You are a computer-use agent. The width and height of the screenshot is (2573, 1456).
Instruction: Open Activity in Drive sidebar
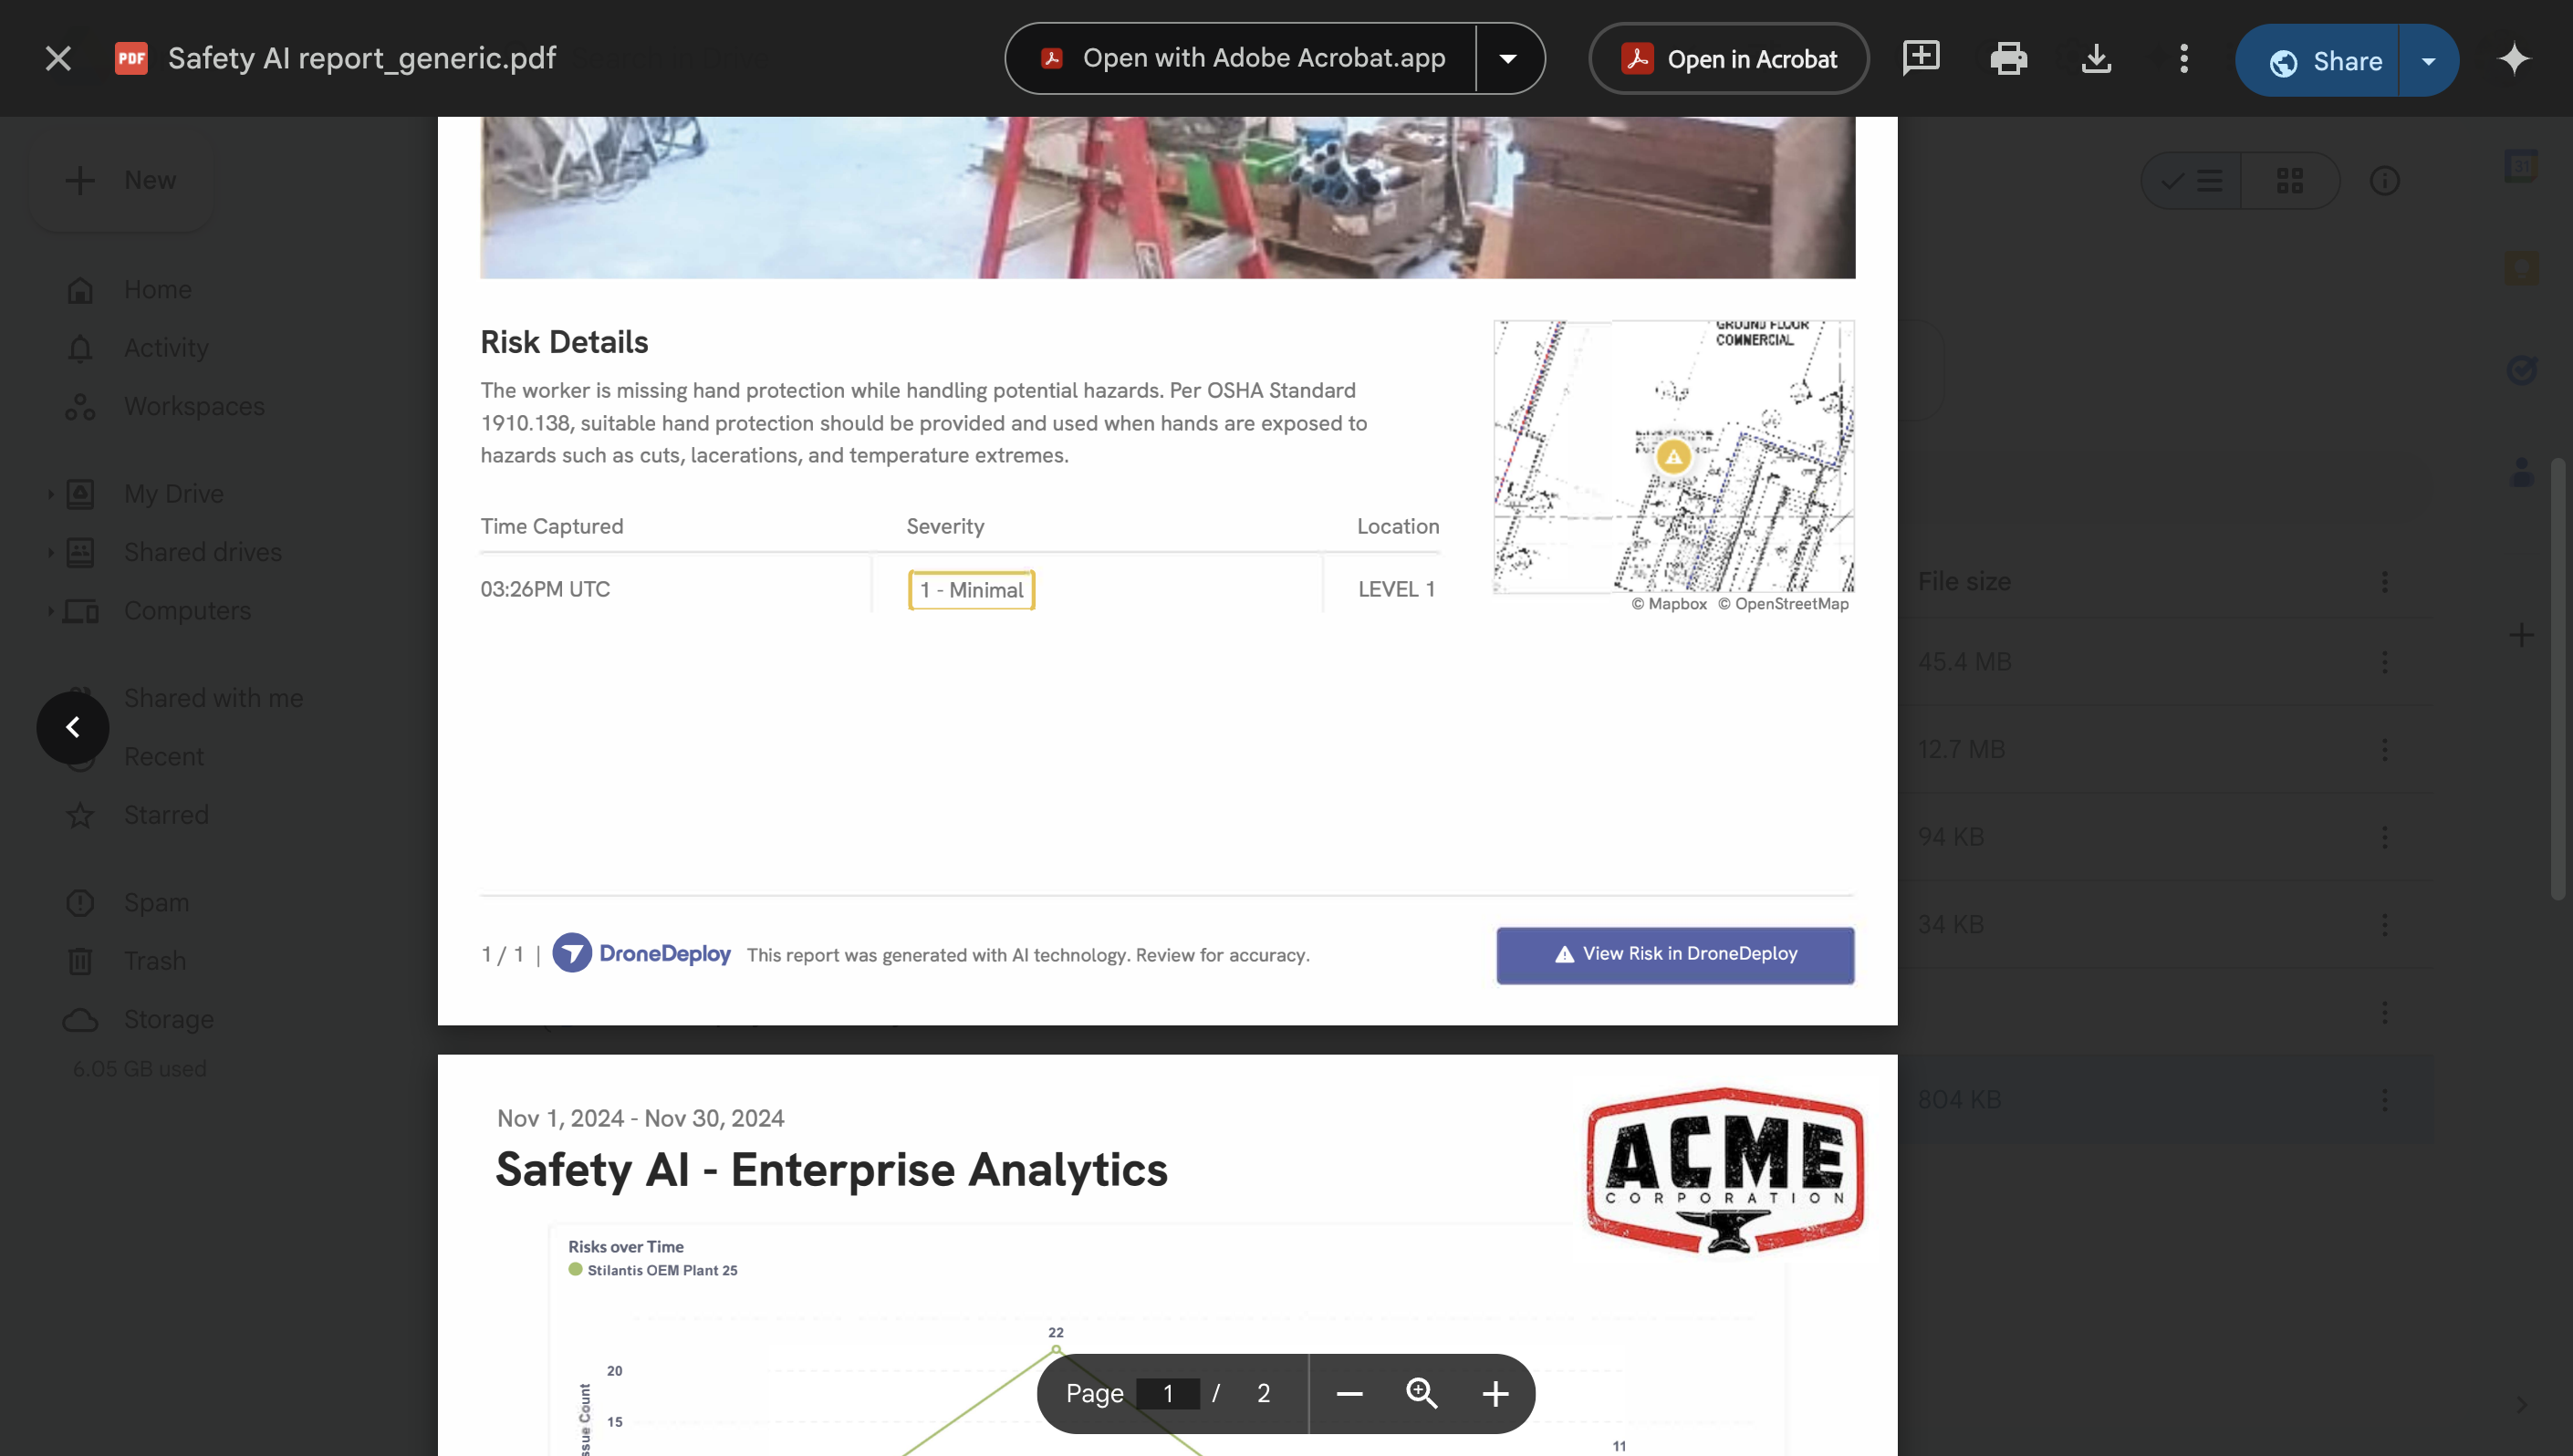coord(166,348)
